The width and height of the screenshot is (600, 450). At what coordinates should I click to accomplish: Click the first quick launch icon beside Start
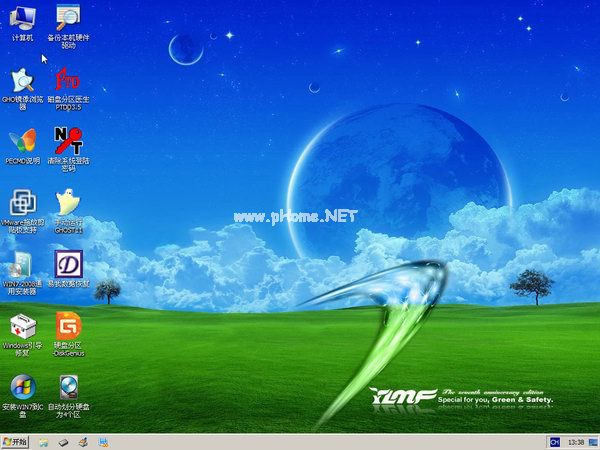(x=42, y=441)
